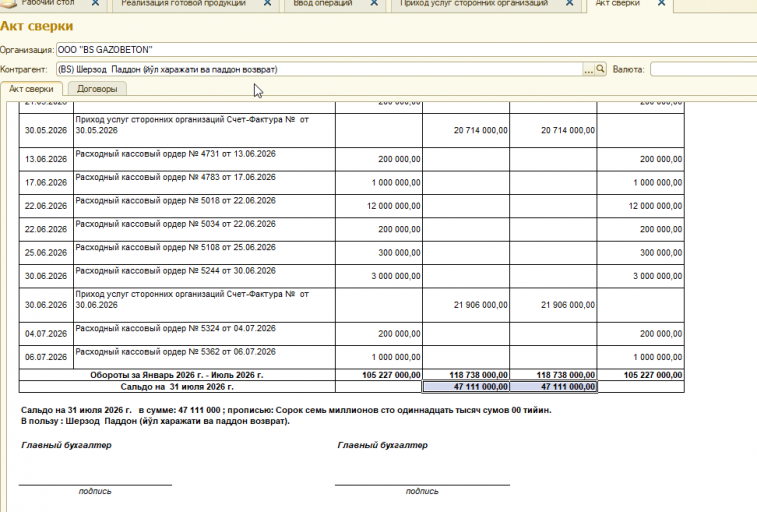This screenshot has height=512, width=757.
Task: Open the Реализация готовой продукции window tab
Action: coord(183,3)
